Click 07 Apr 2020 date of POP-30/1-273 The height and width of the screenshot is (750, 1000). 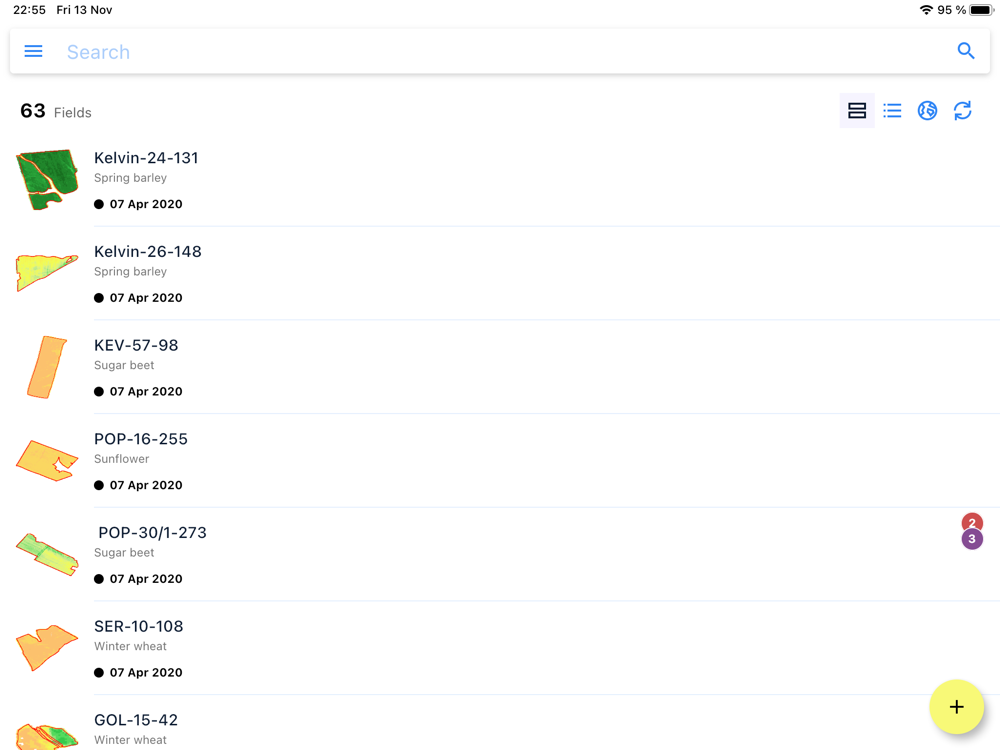pyautogui.click(x=146, y=579)
